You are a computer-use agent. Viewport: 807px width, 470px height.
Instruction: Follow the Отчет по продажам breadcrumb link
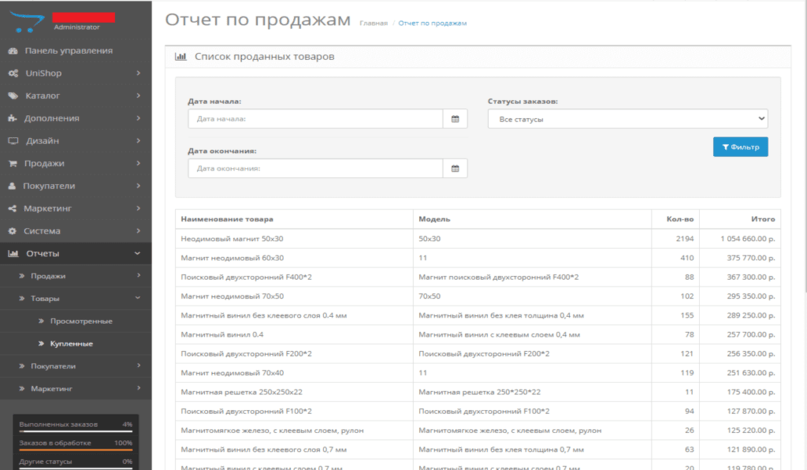432,23
